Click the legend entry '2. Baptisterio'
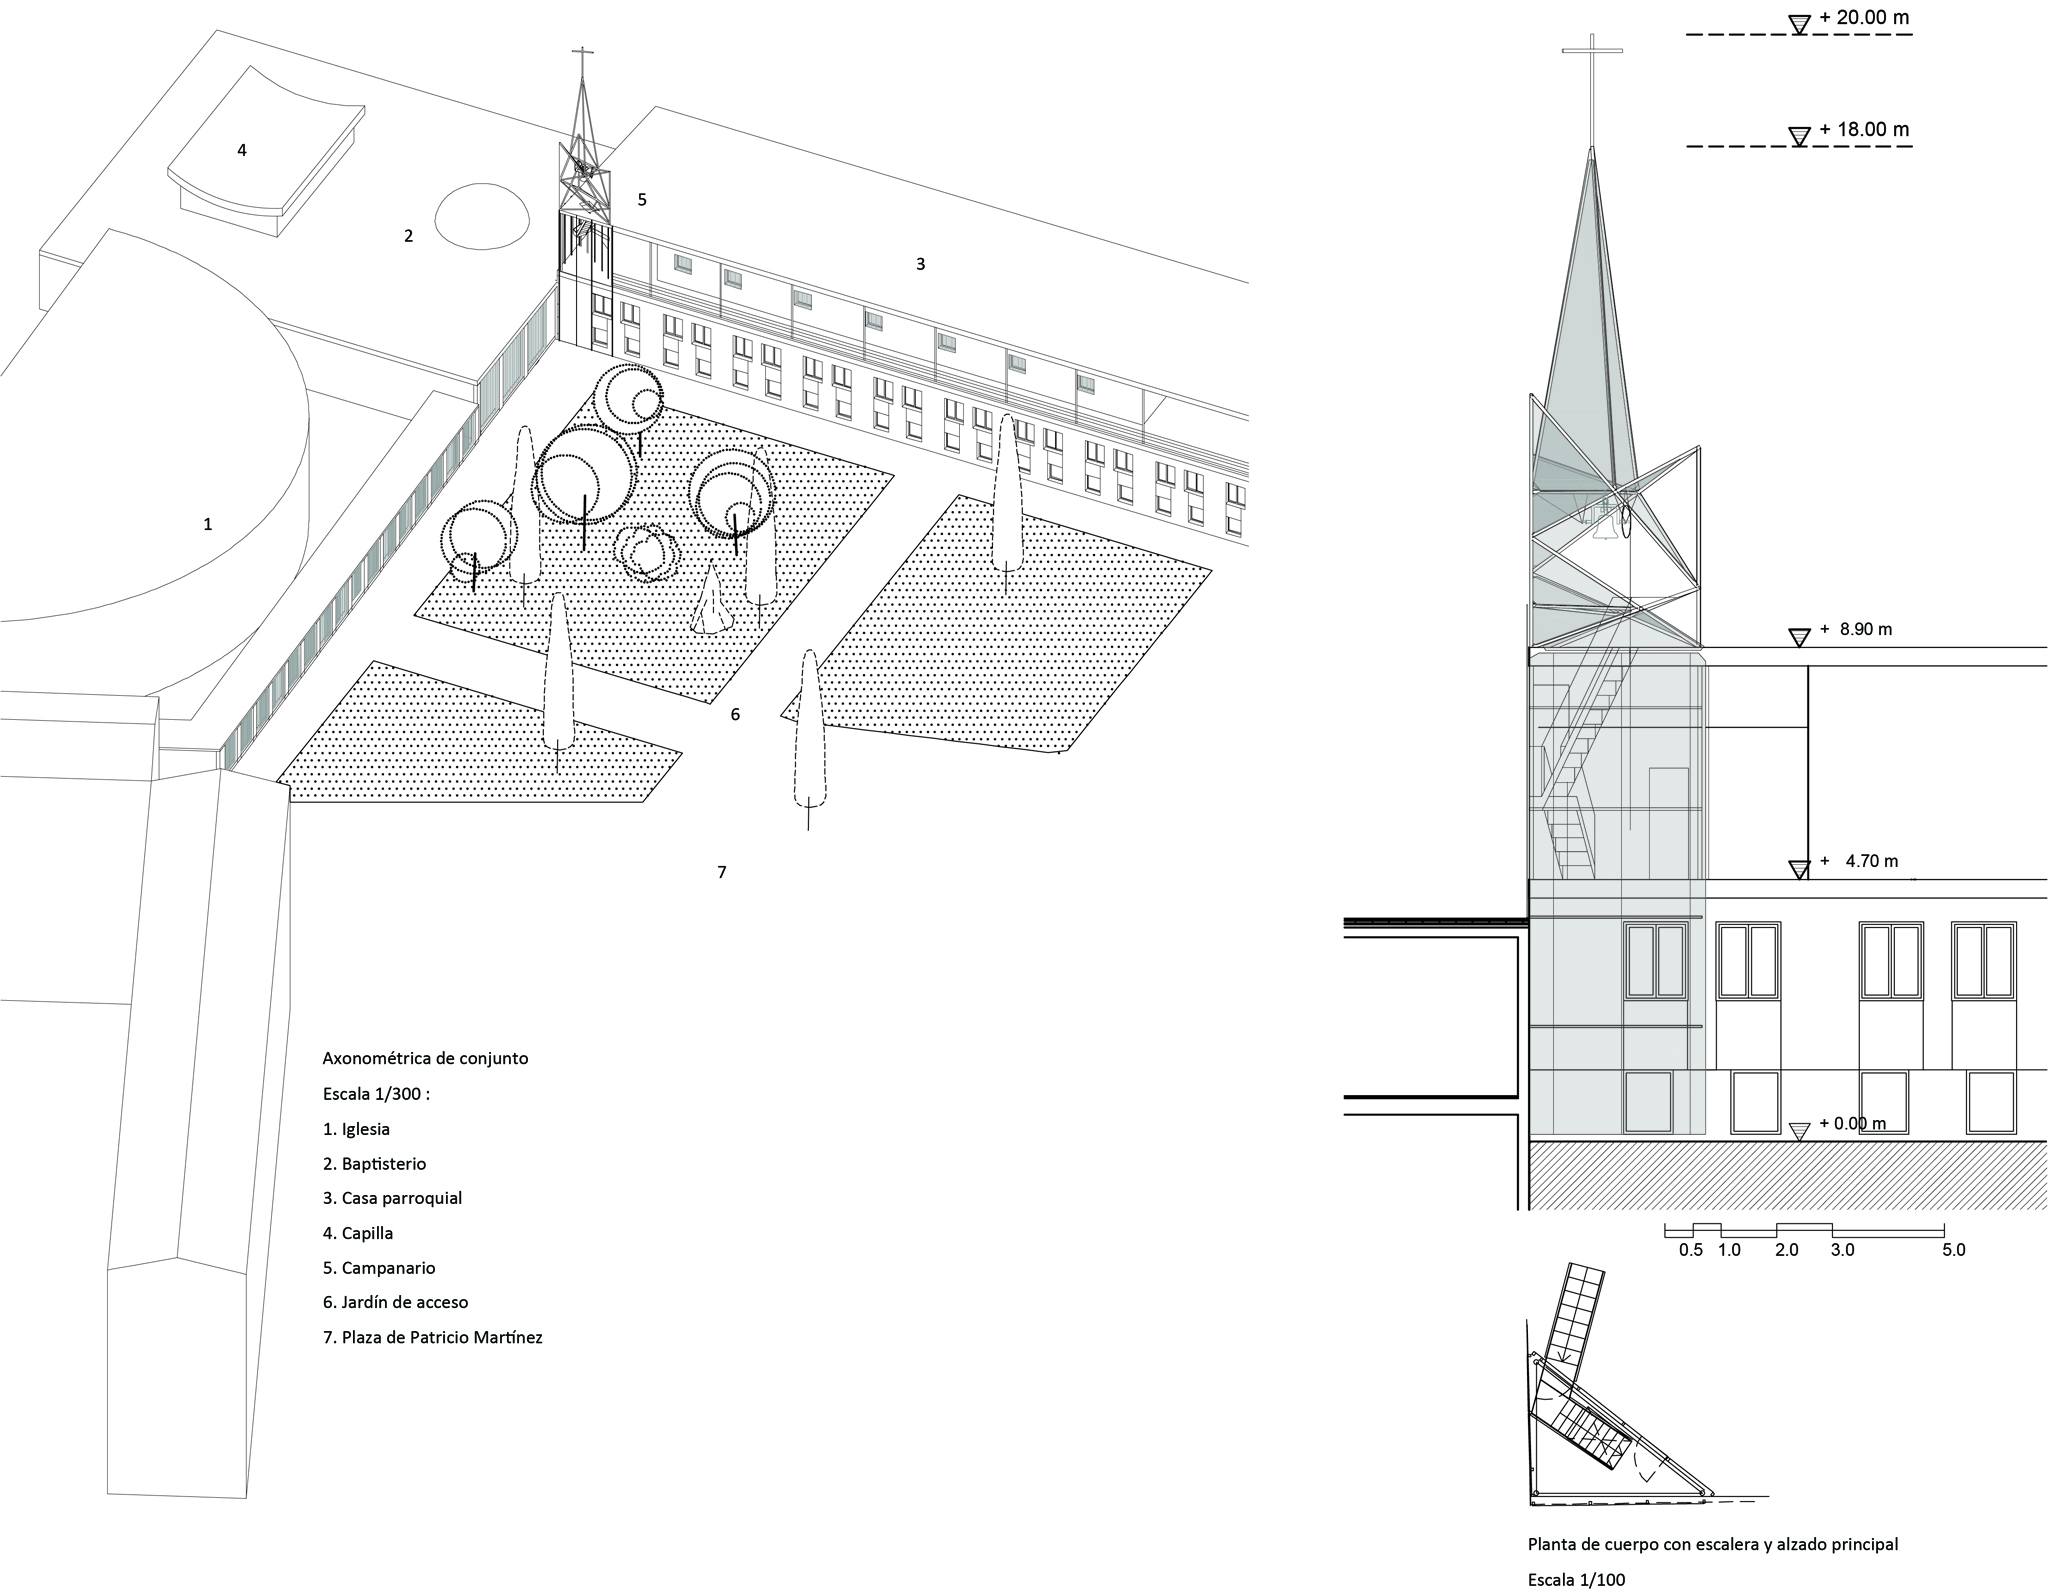The width and height of the screenshot is (2048, 1595). point(374,1164)
